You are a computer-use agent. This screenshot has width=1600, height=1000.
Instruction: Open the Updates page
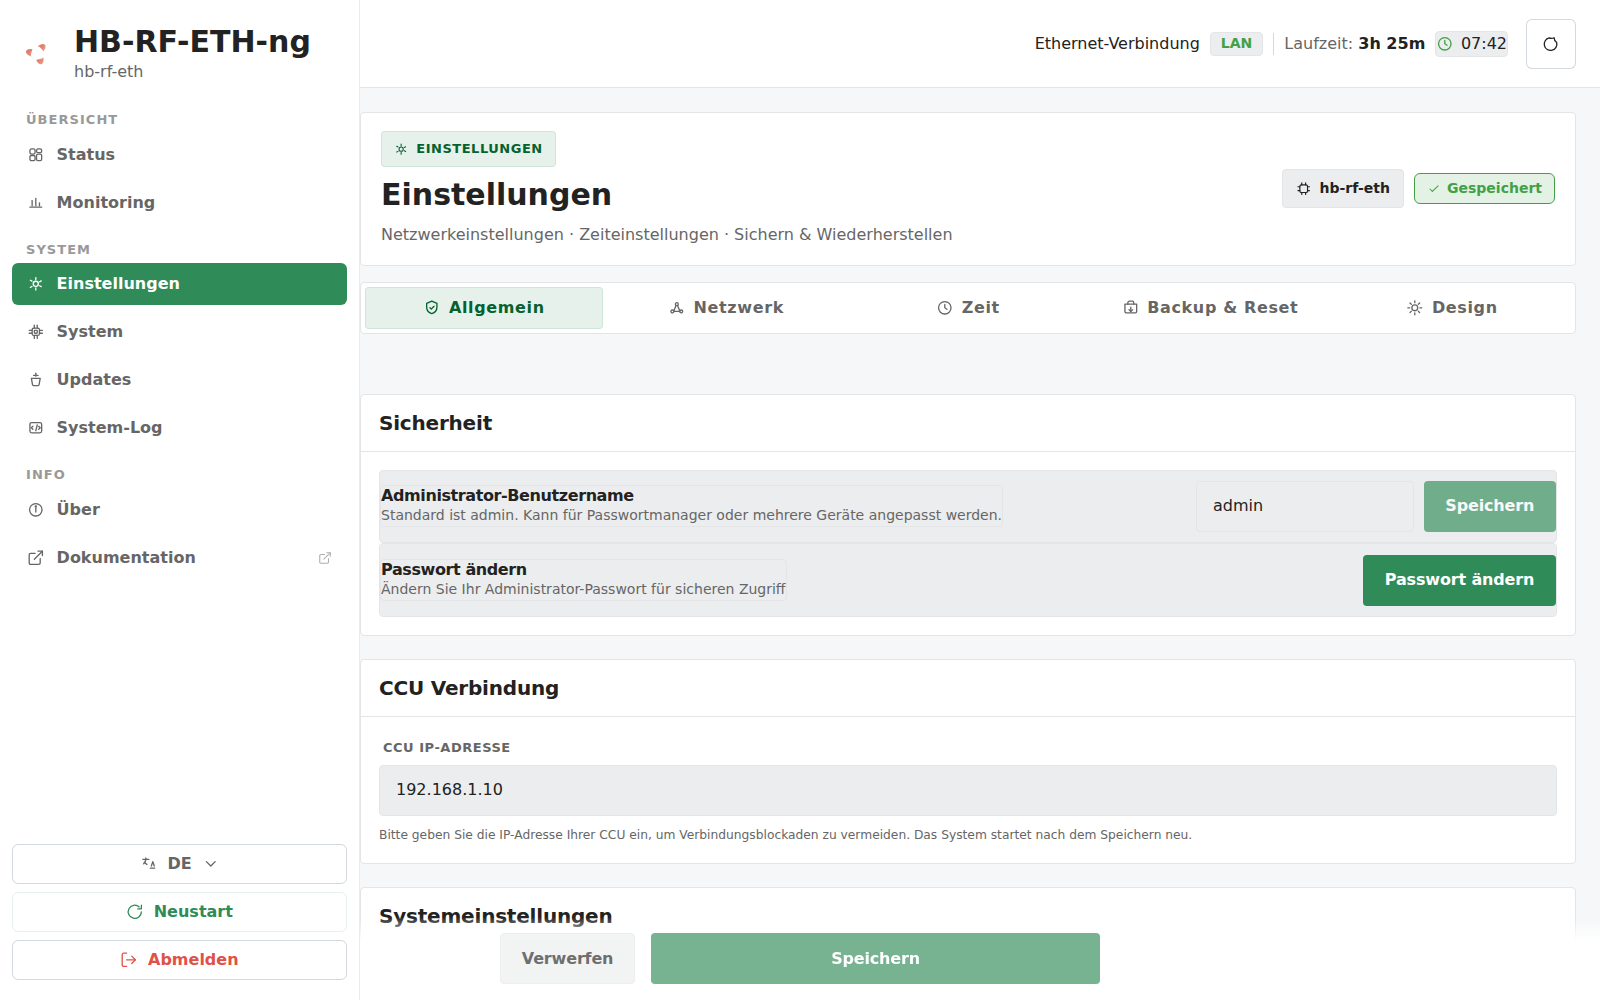(x=179, y=380)
